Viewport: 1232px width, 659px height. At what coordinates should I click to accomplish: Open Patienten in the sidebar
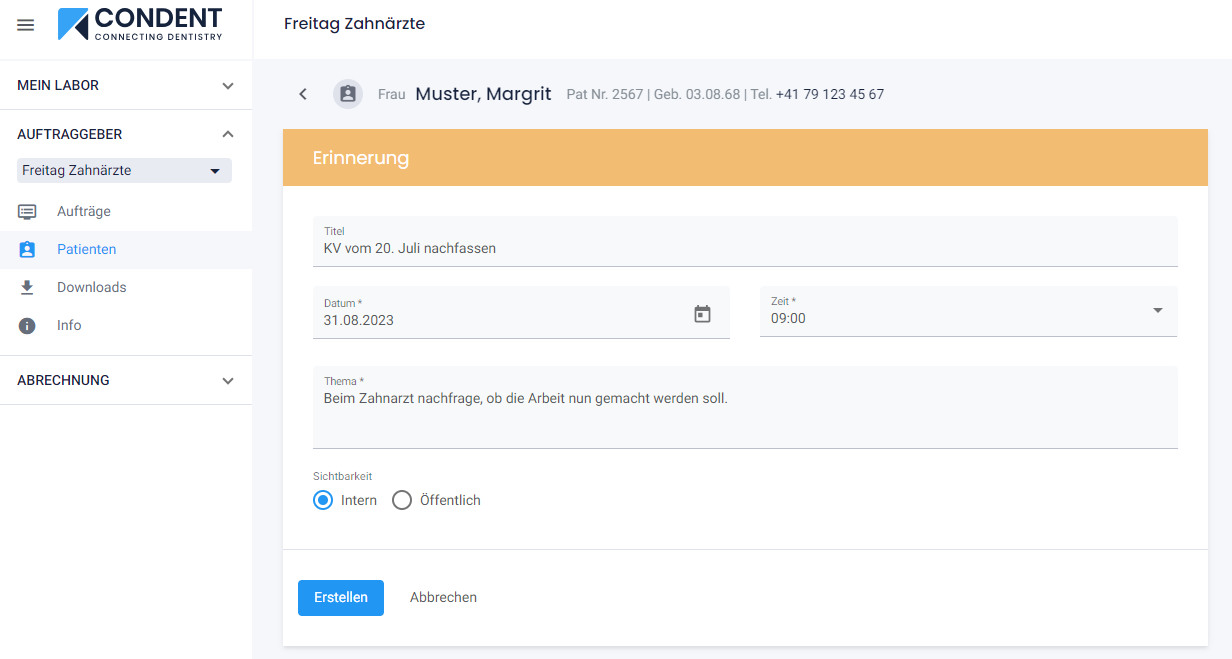[x=86, y=250]
